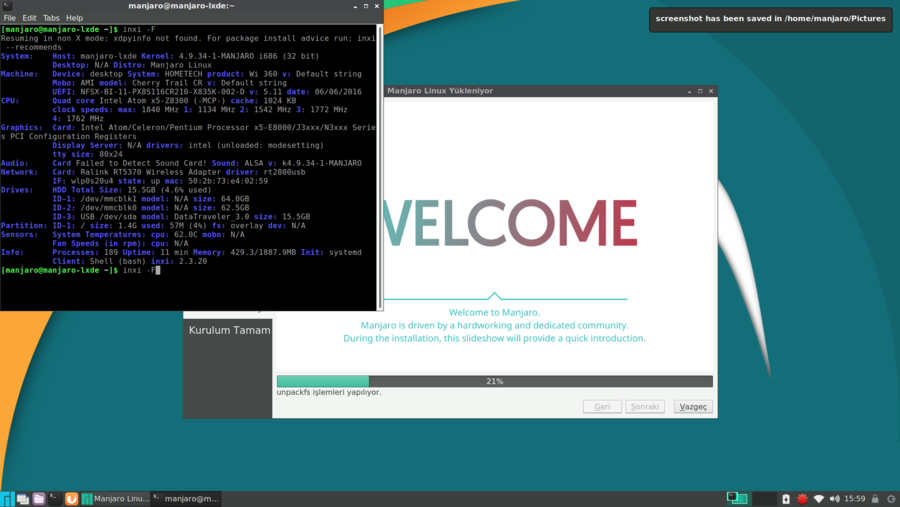
Task: Open the terminal File menu
Action: point(10,18)
